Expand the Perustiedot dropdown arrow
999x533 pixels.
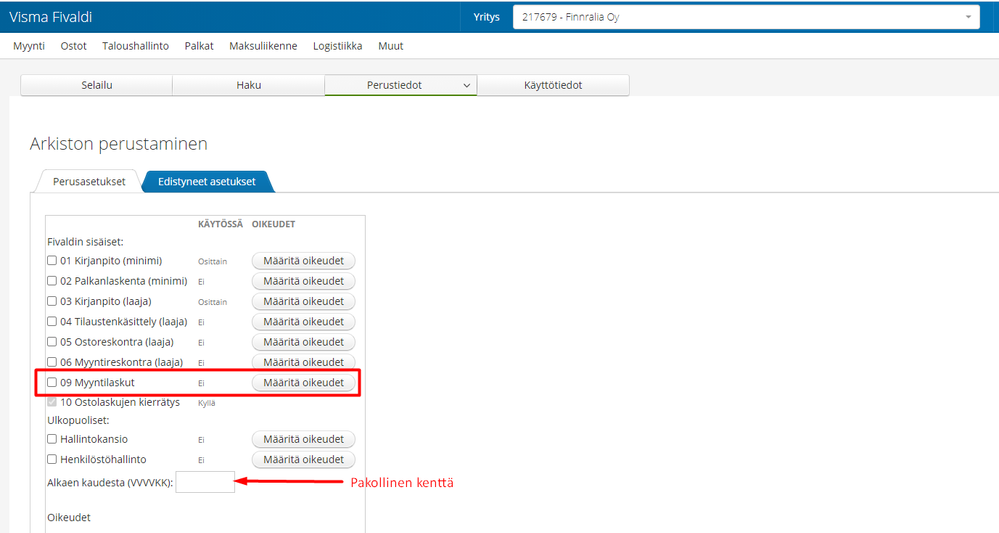[466, 85]
